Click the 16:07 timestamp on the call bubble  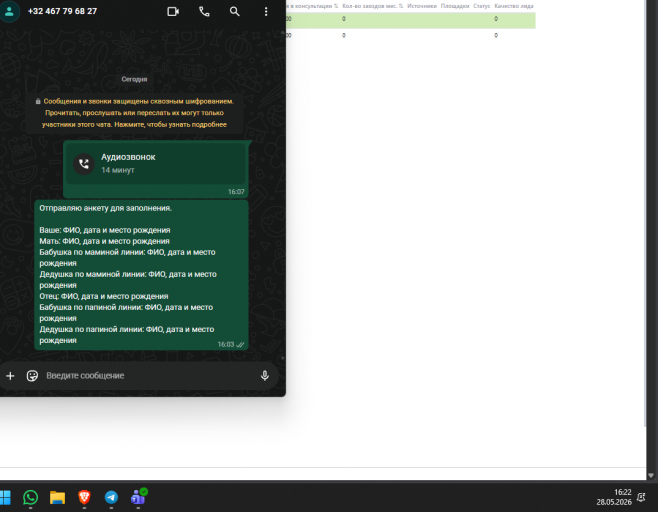[236, 192]
